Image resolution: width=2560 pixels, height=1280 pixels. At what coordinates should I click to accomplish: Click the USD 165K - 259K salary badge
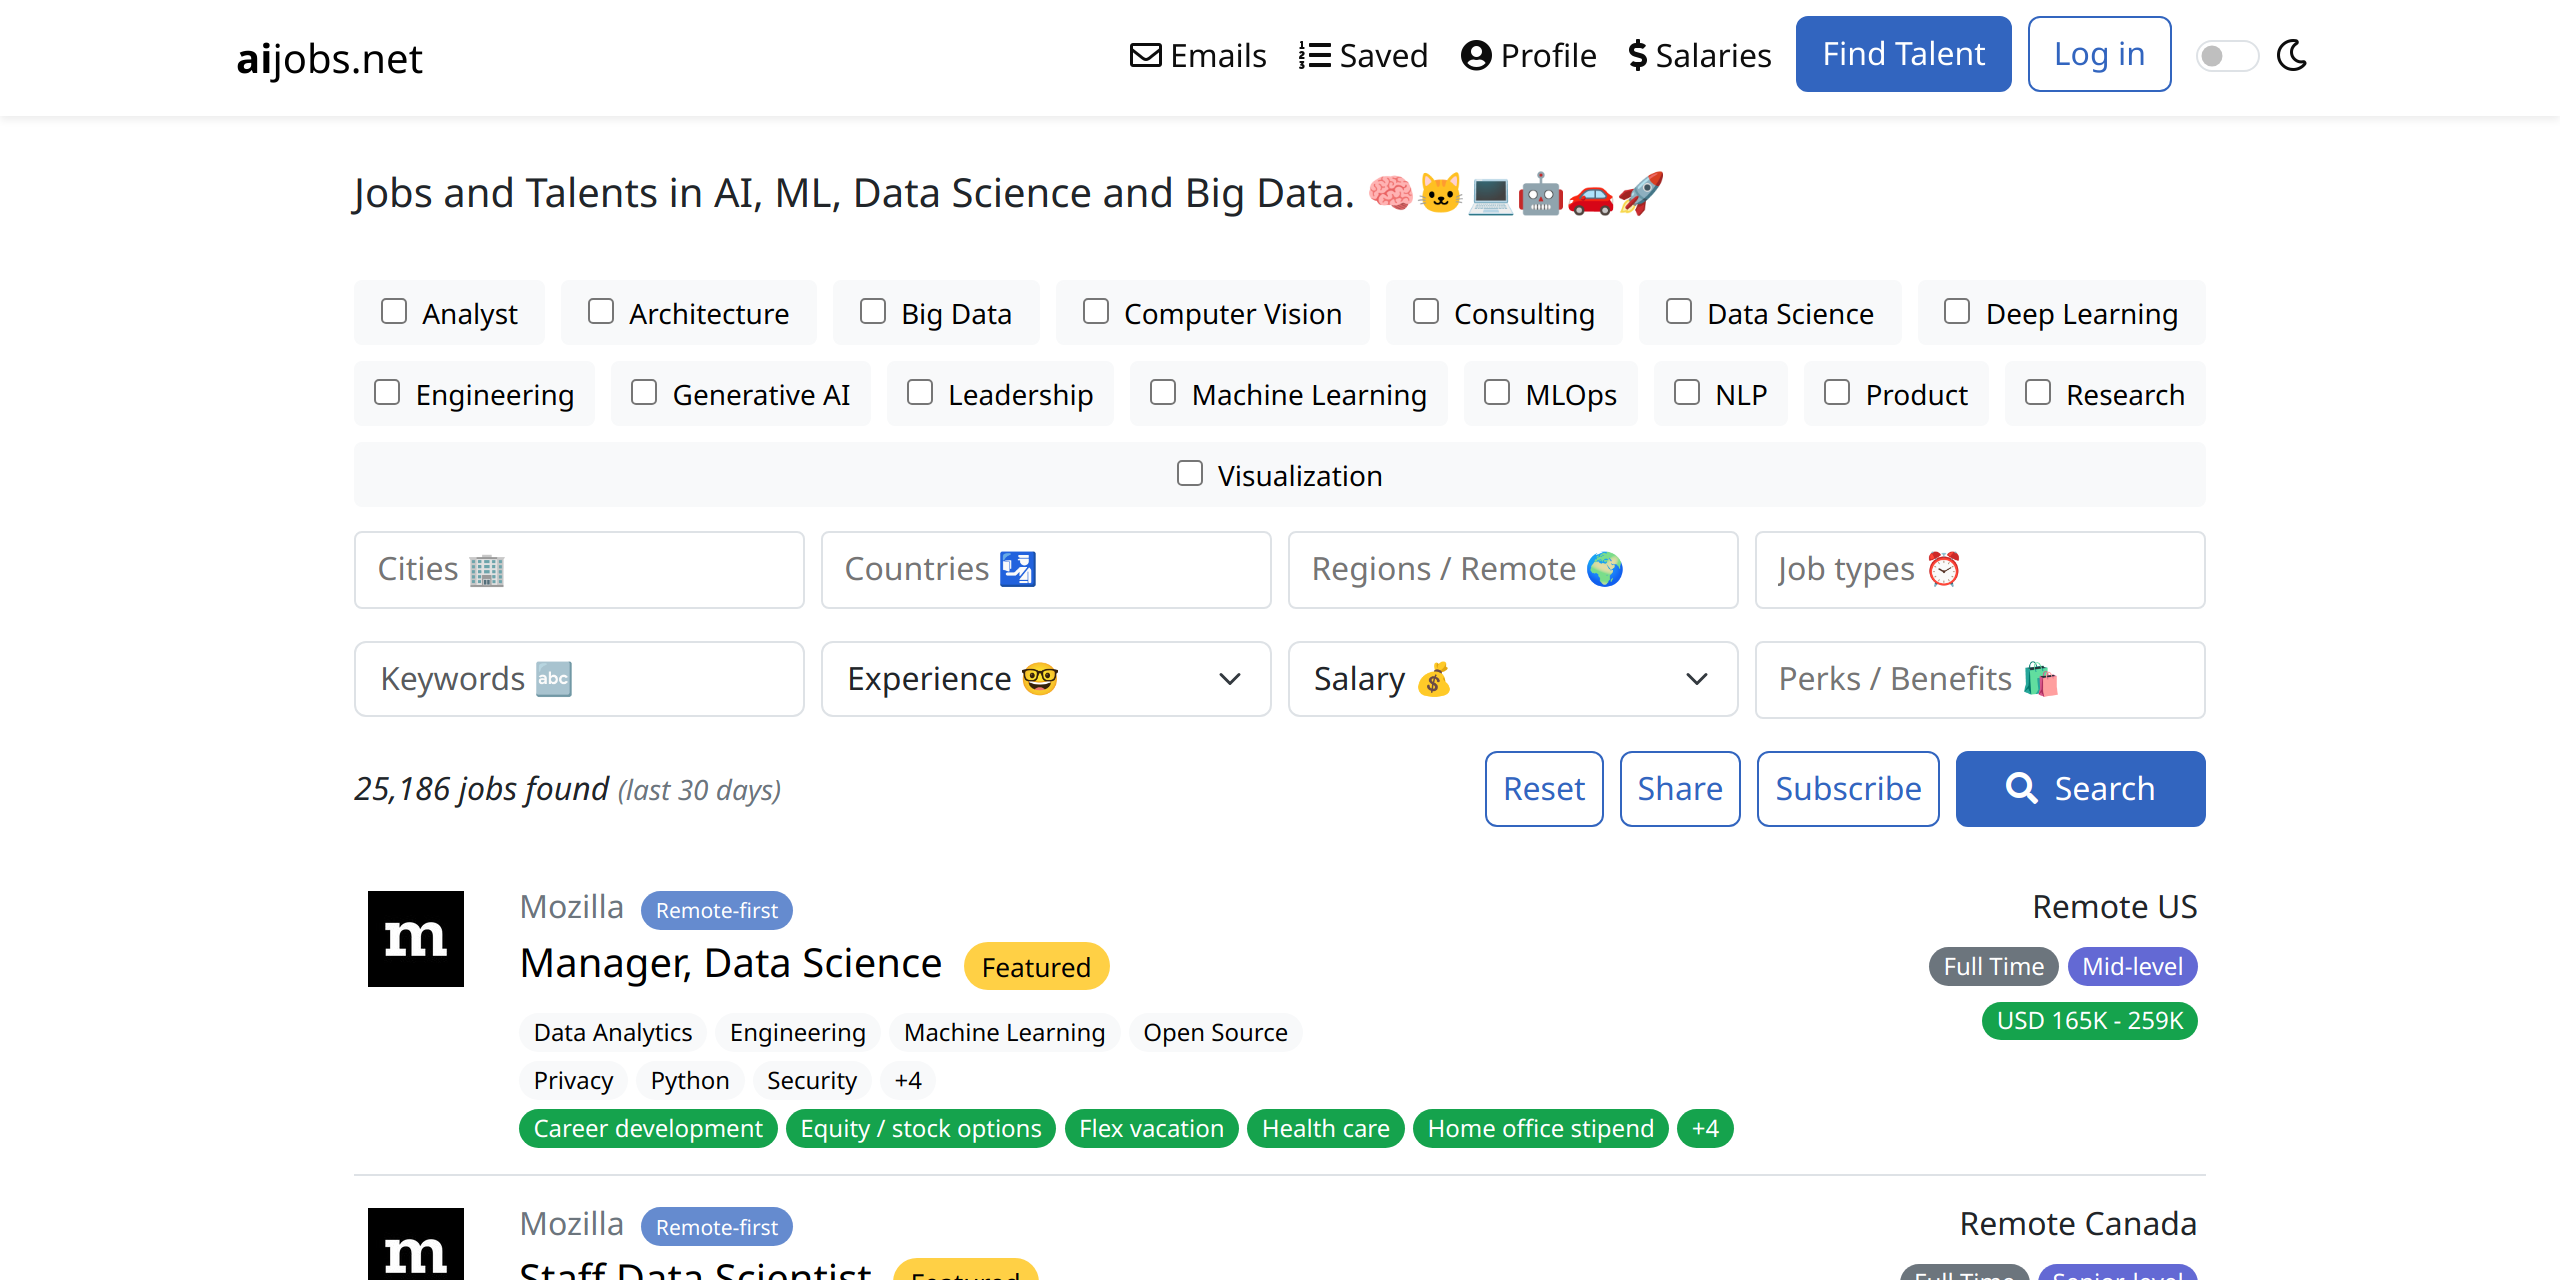(x=2089, y=1021)
